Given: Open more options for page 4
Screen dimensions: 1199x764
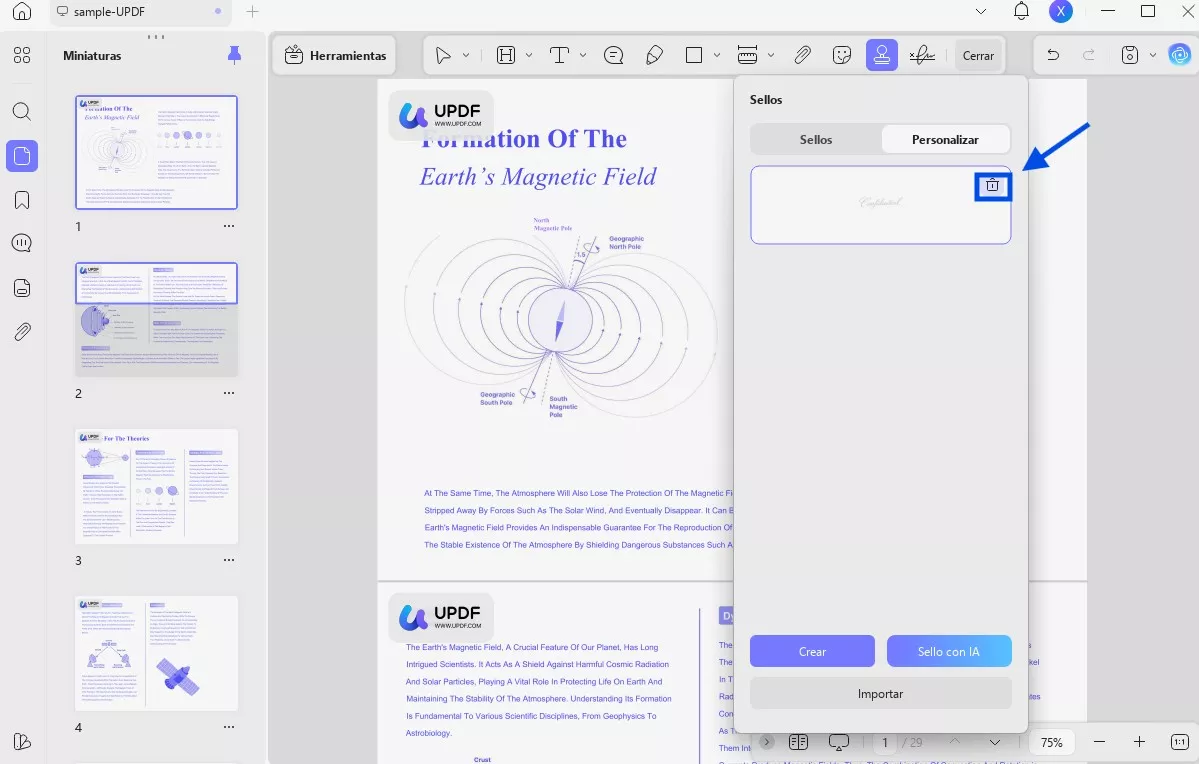Looking at the screenshot, I should (x=229, y=727).
